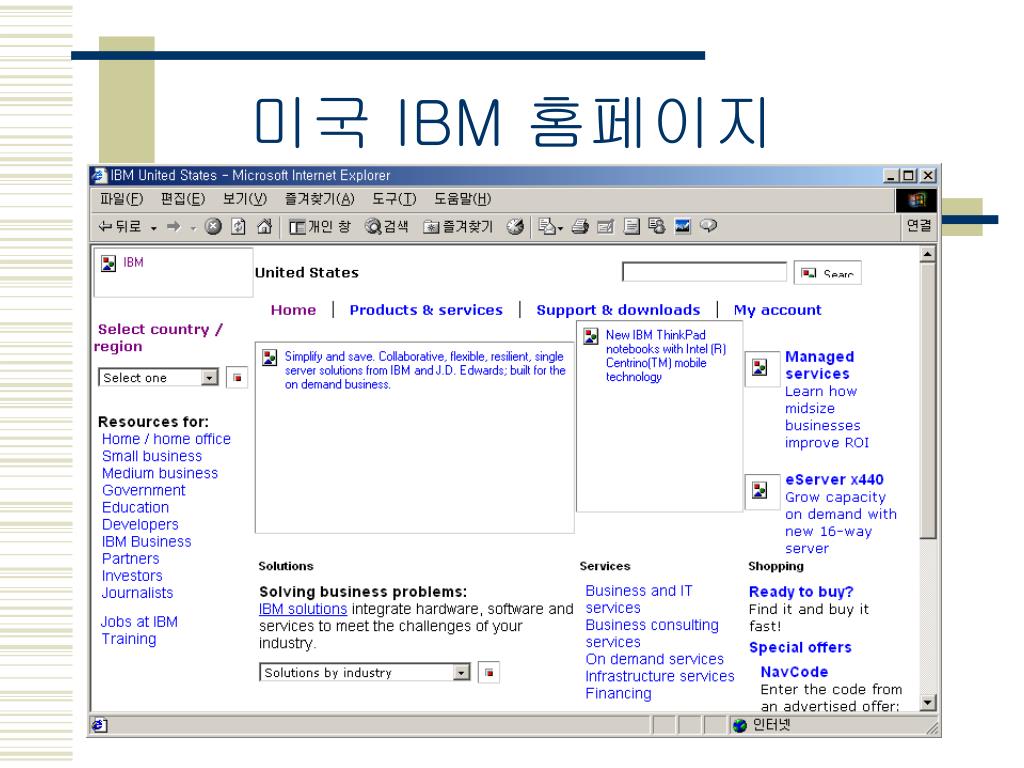Open the Business consulting services link

point(652,633)
